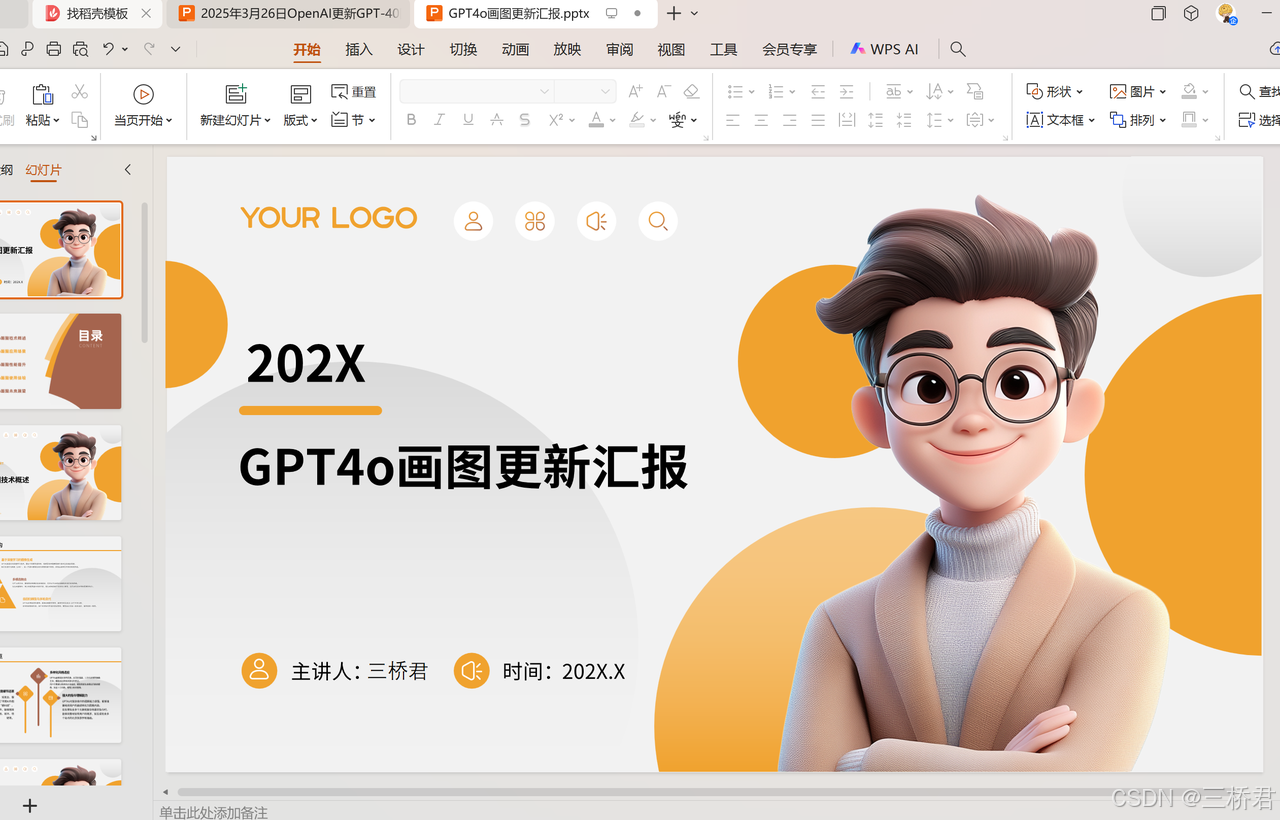Select the 技术概述 slide thumbnail

[x=60, y=472]
